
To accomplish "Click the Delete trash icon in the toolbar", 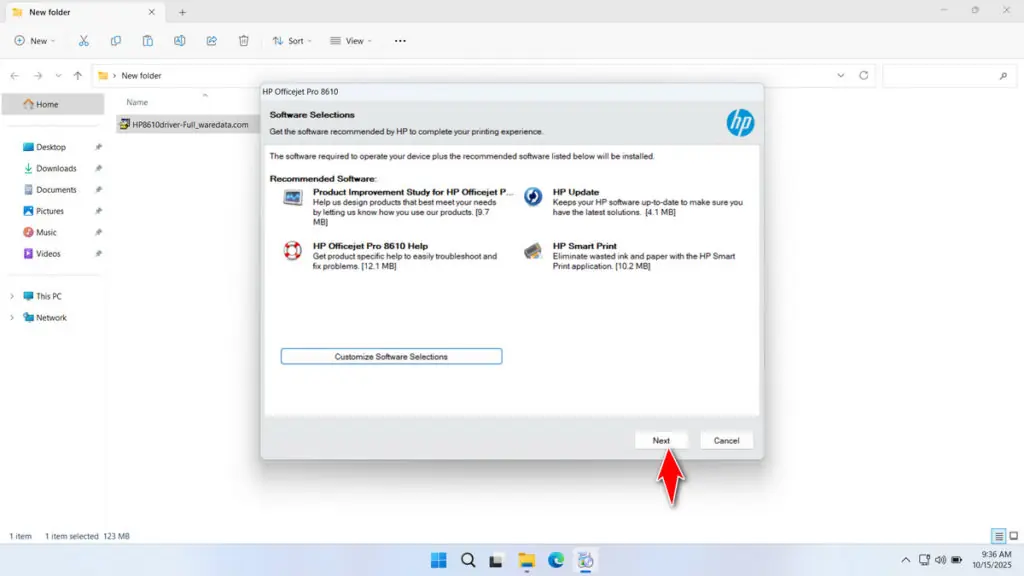I will point(243,40).
